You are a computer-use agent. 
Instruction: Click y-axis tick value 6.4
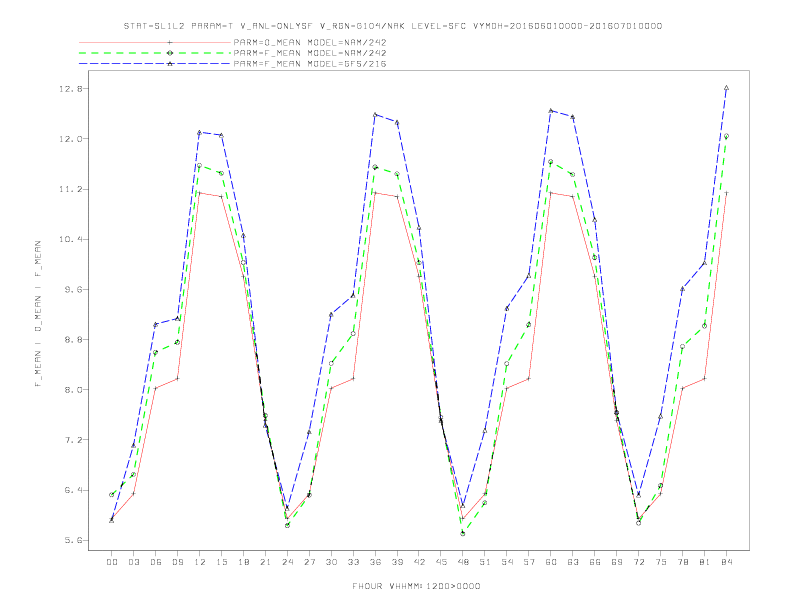(73, 490)
